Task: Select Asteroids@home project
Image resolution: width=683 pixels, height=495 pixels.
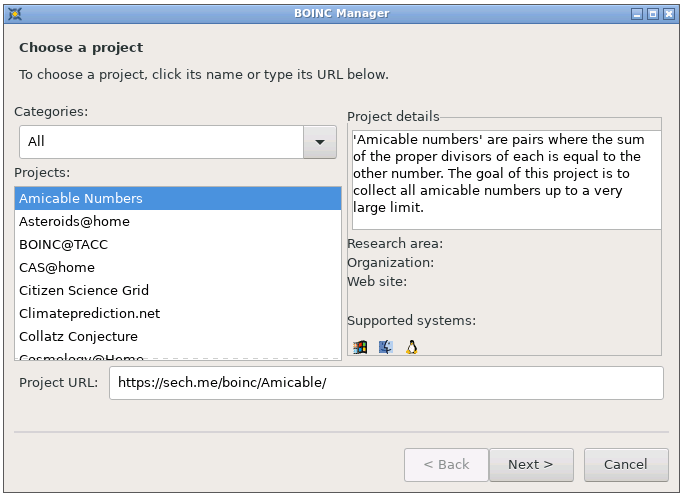Action: pos(178,221)
